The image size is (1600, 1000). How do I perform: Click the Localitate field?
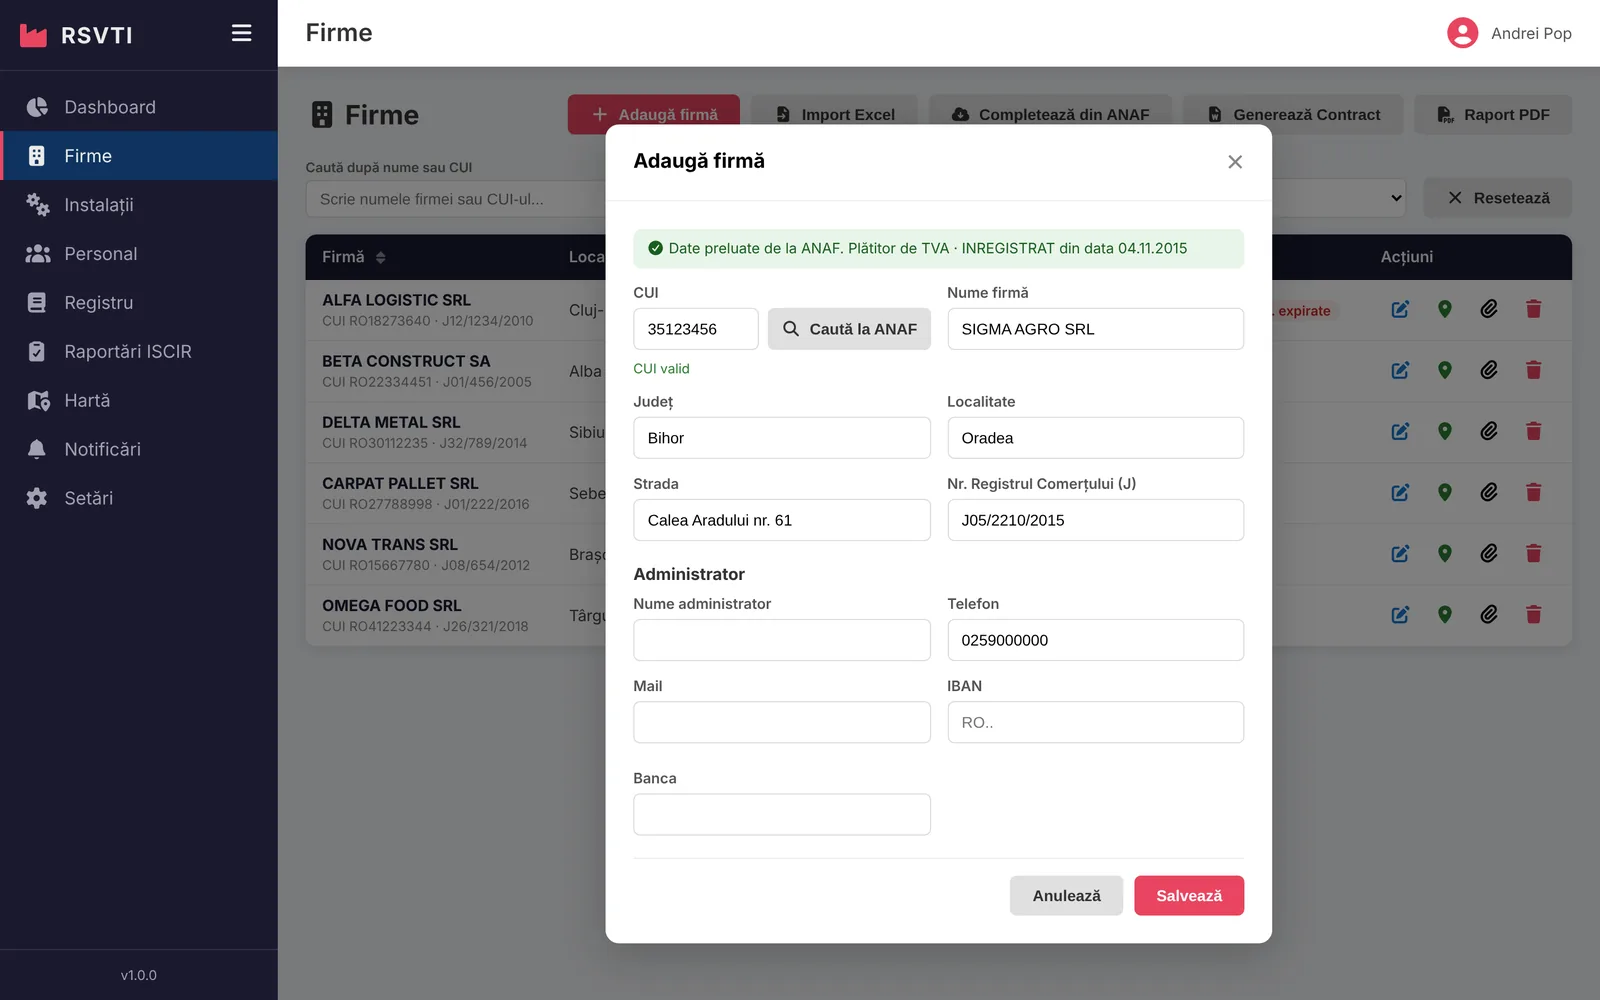tap(1095, 438)
